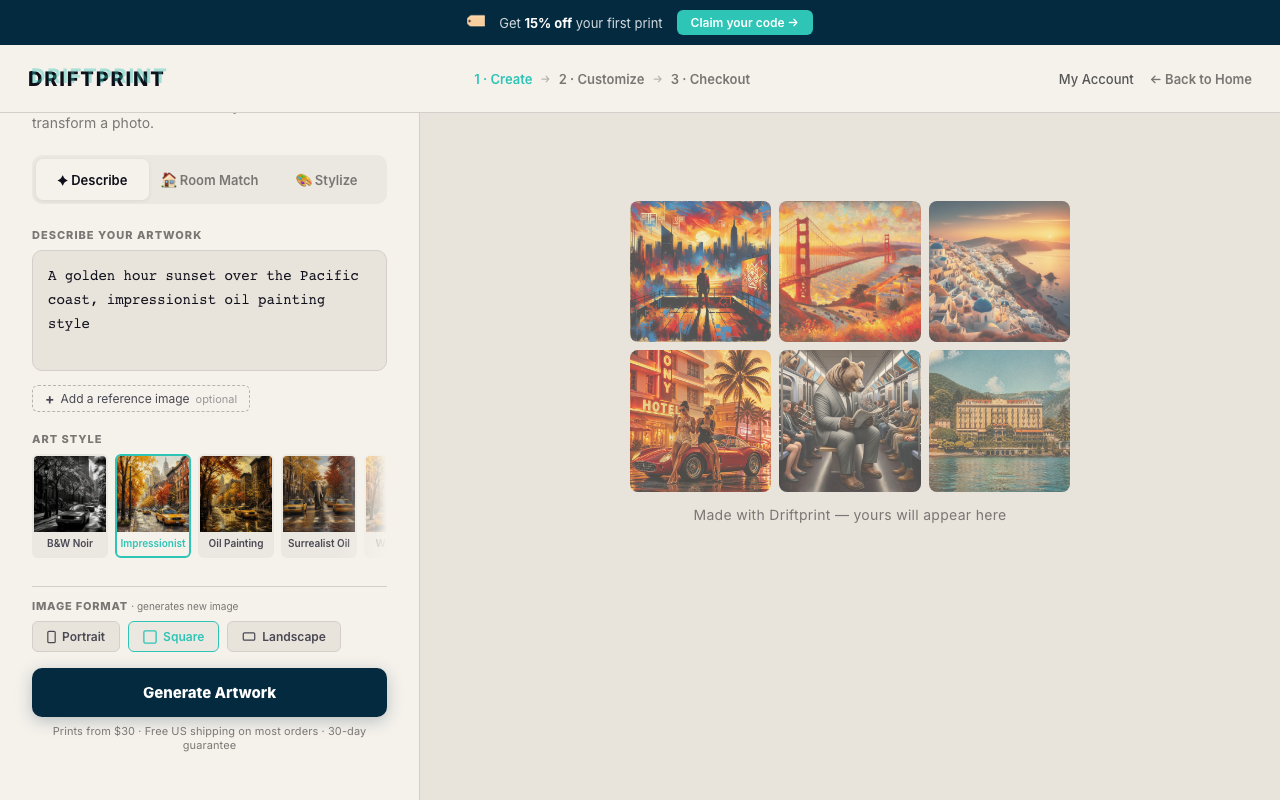Open My Account

pyautogui.click(x=1096, y=79)
